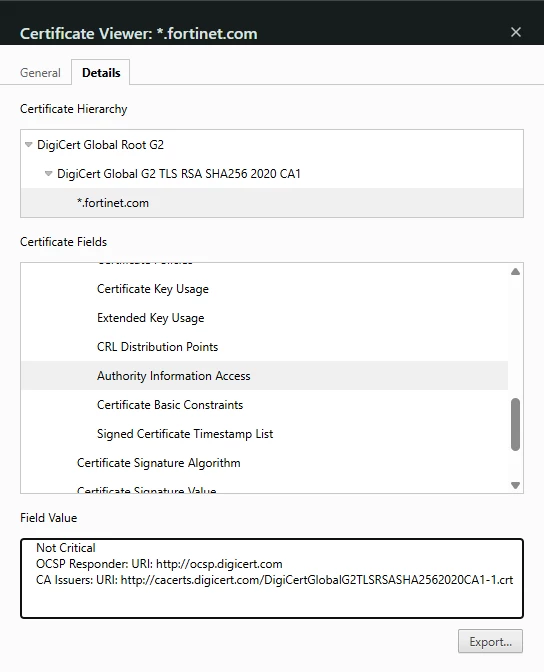Click the OCSP Responder URI line
Screen dimensions: 544x672
[159, 564]
